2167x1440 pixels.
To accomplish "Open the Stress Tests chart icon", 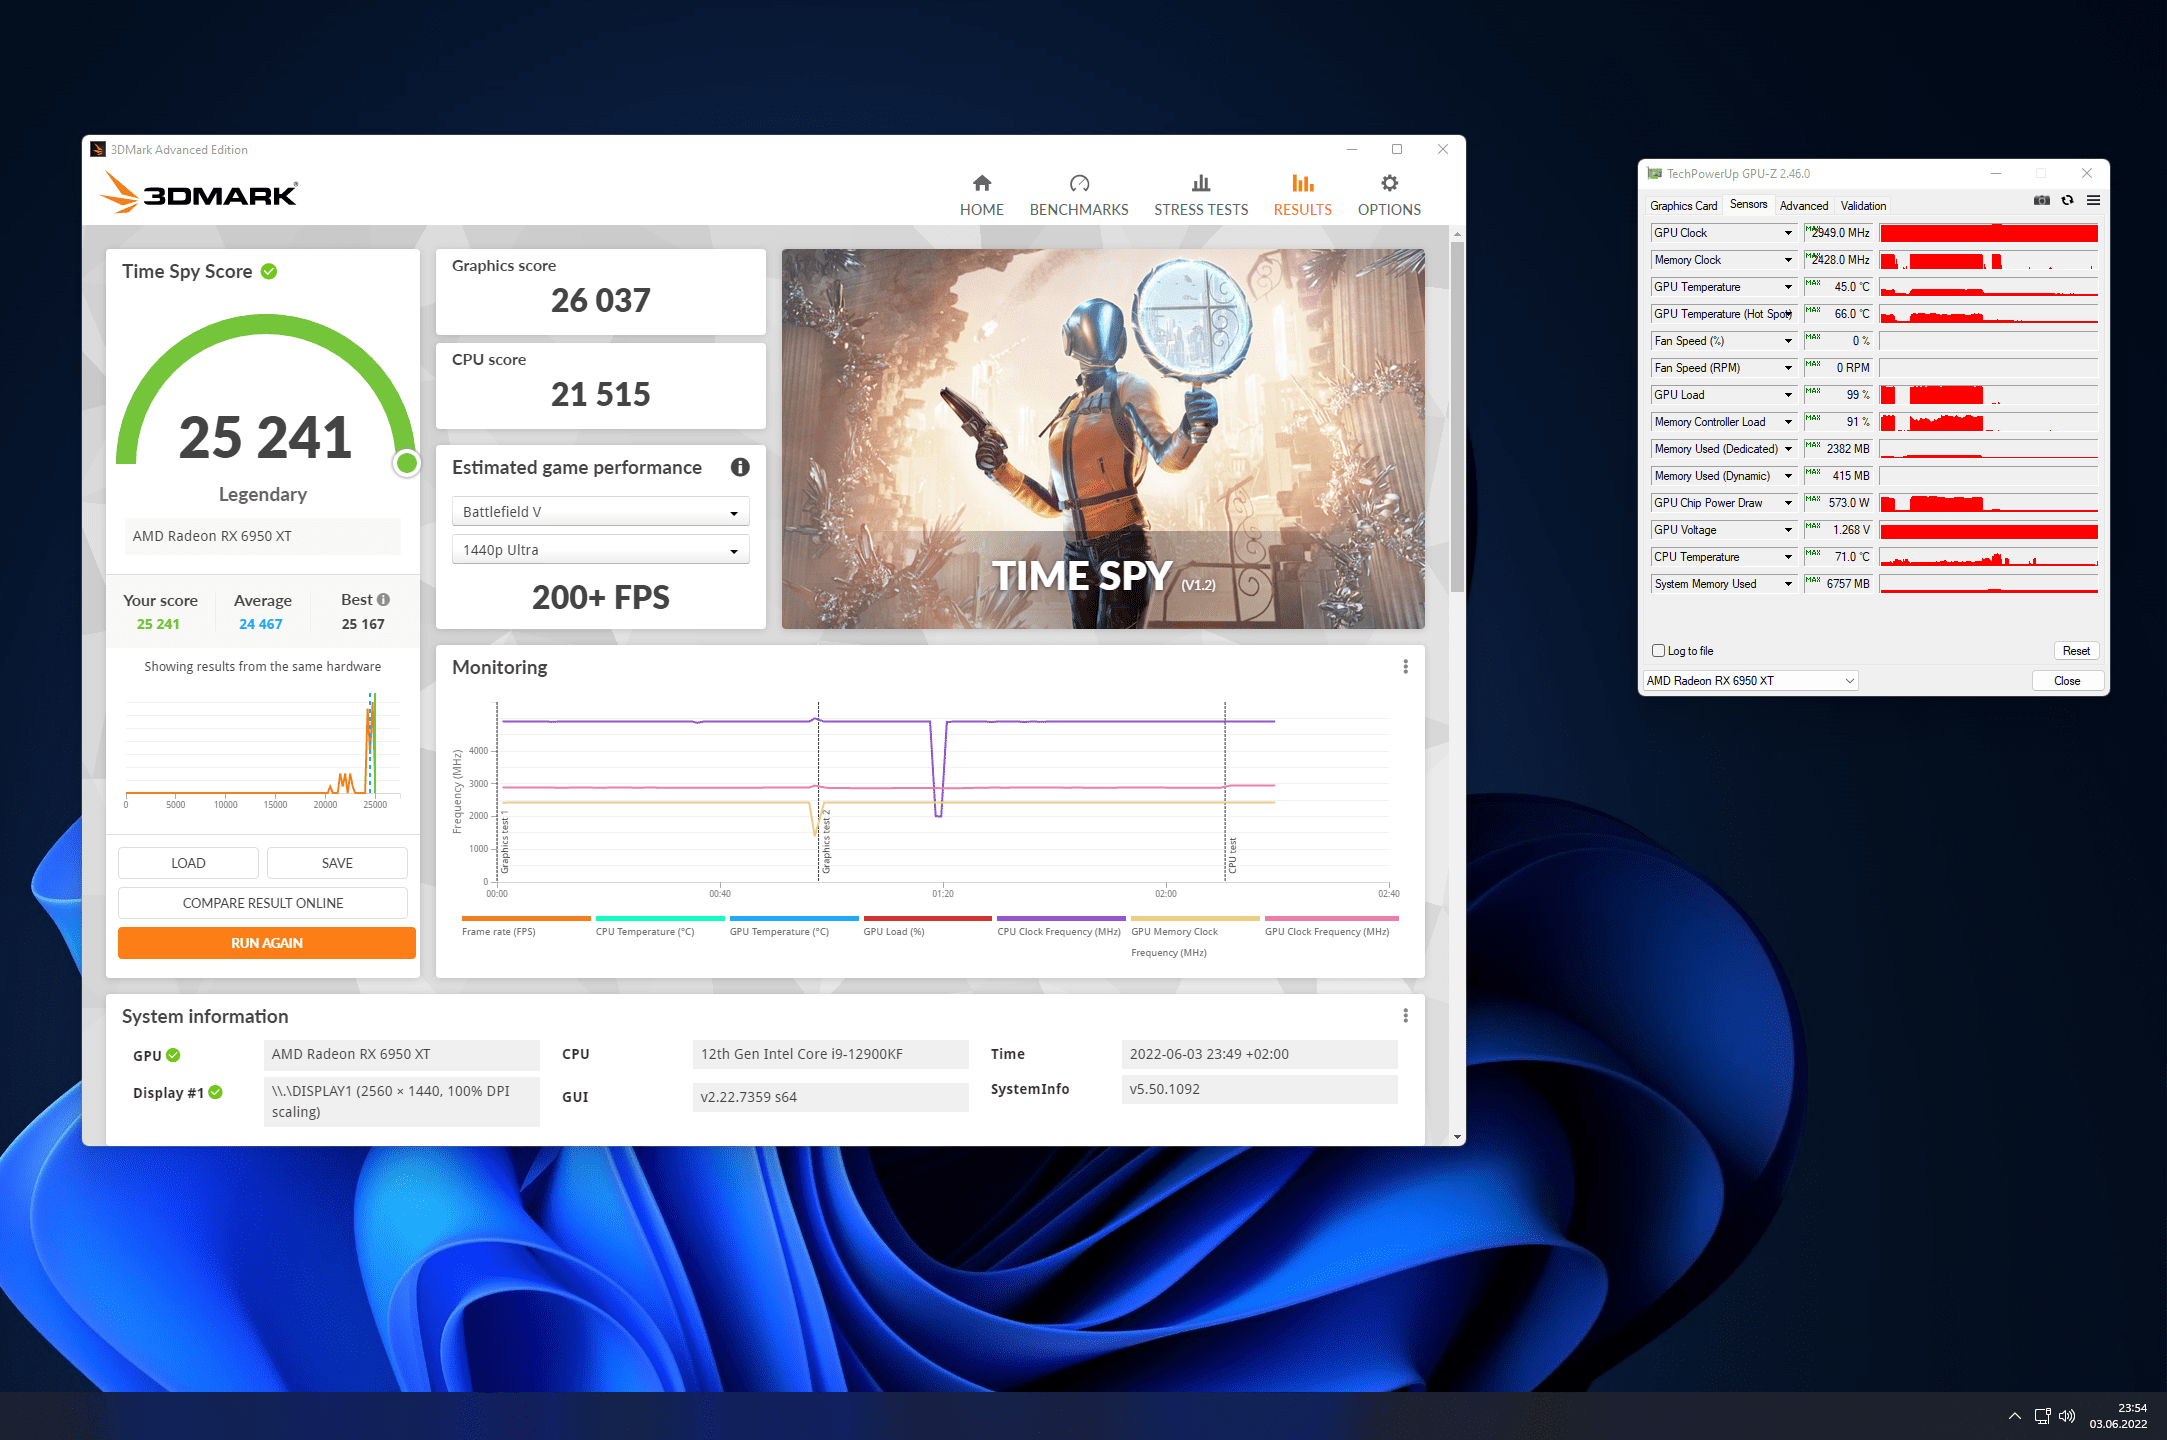I will click(x=1200, y=183).
